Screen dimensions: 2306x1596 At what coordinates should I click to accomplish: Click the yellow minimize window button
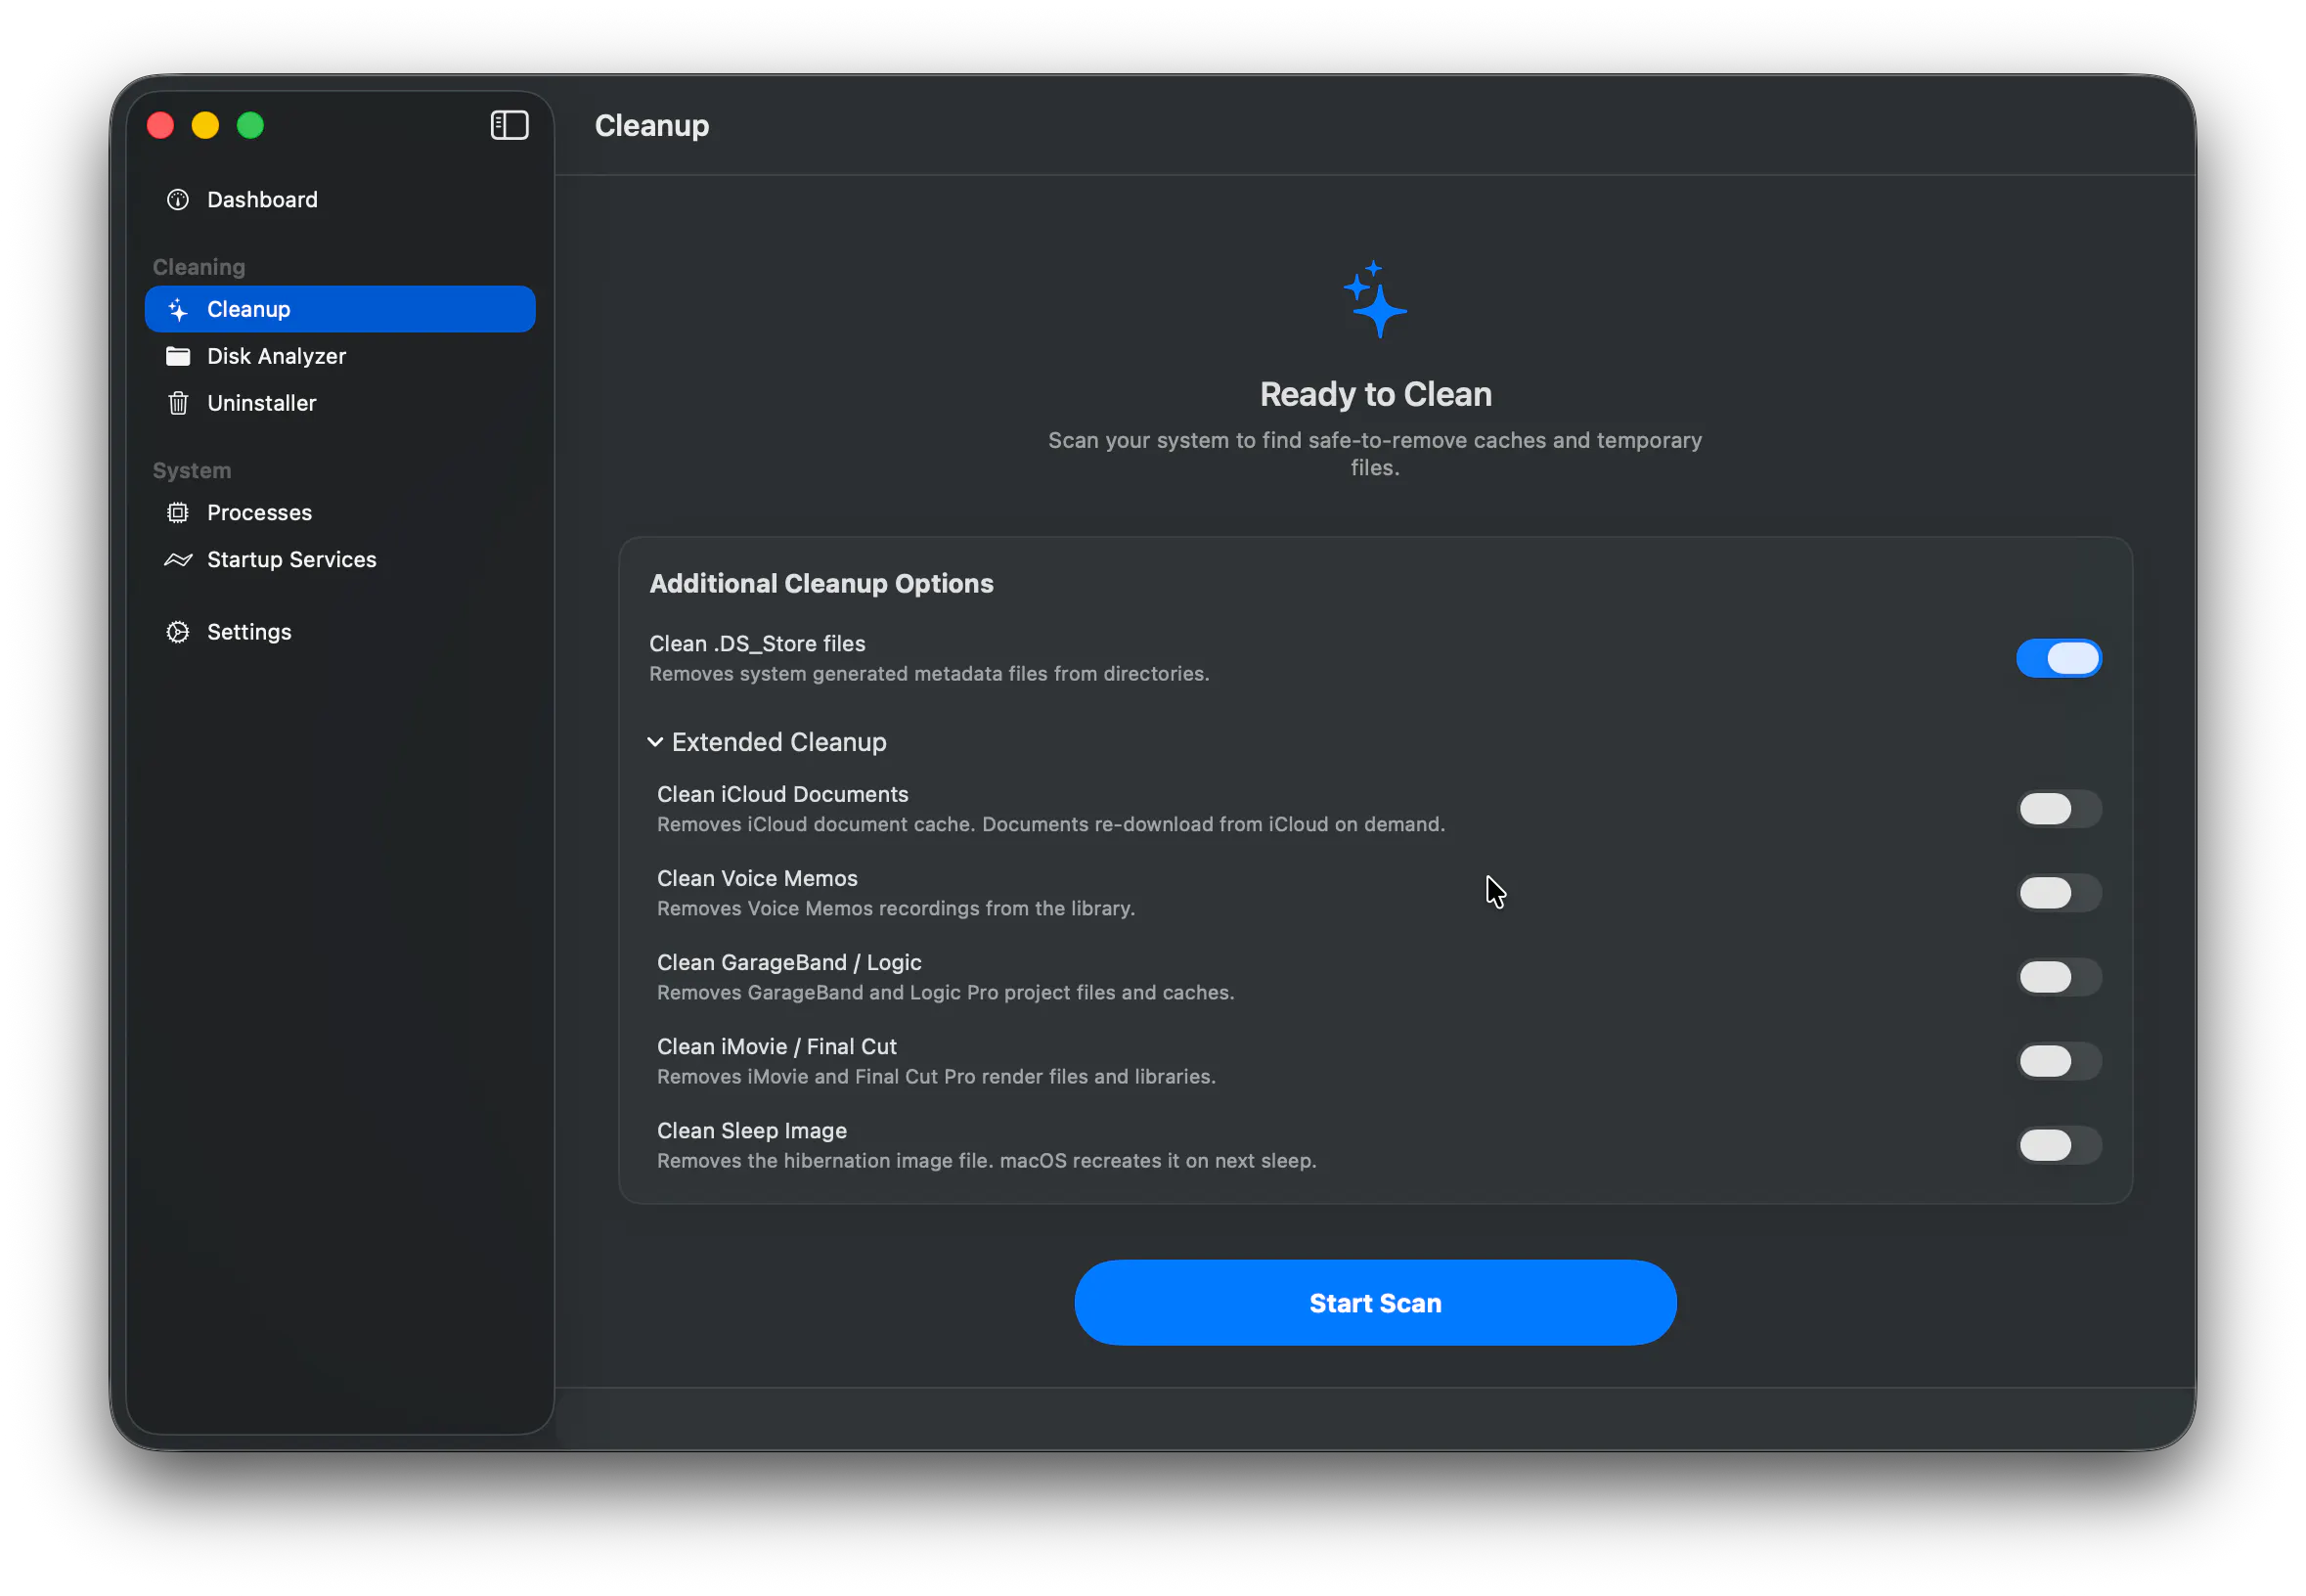coord(205,125)
